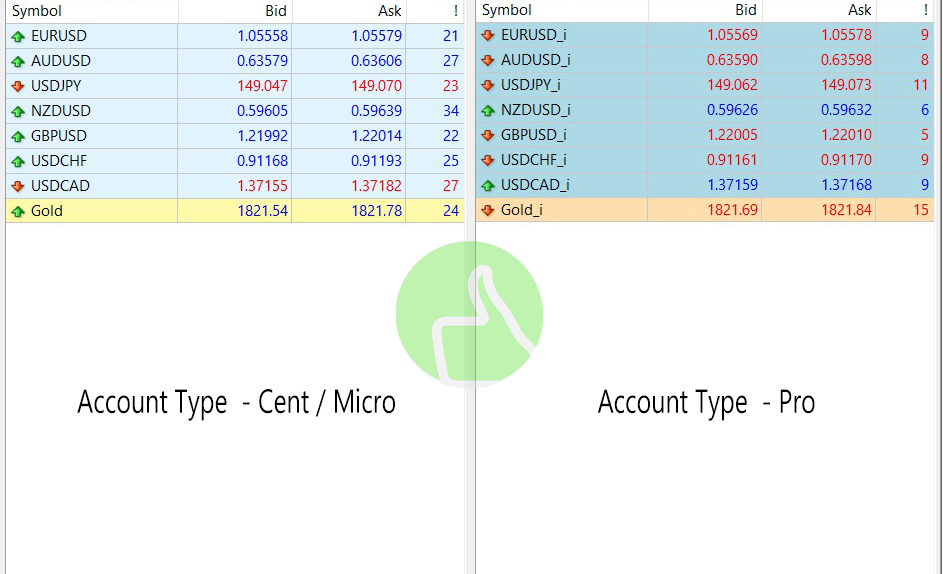Click NZDUSD bid price 0.59605
Image resolution: width=943 pixels, height=574 pixels.
coord(262,111)
